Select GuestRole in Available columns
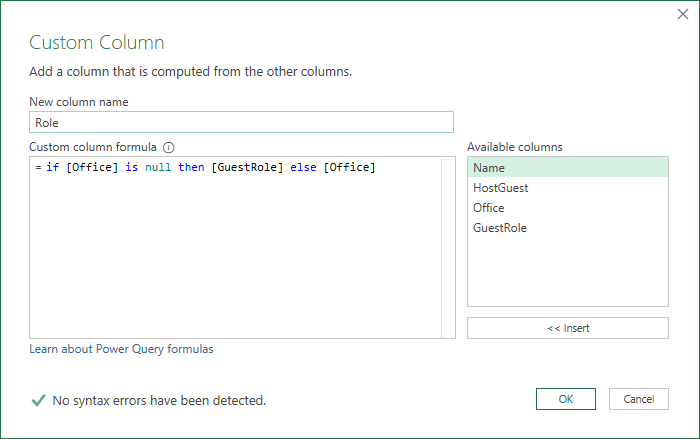Image resolution: width=700 pixels, height=439 pixels. [x=568, y=228]
